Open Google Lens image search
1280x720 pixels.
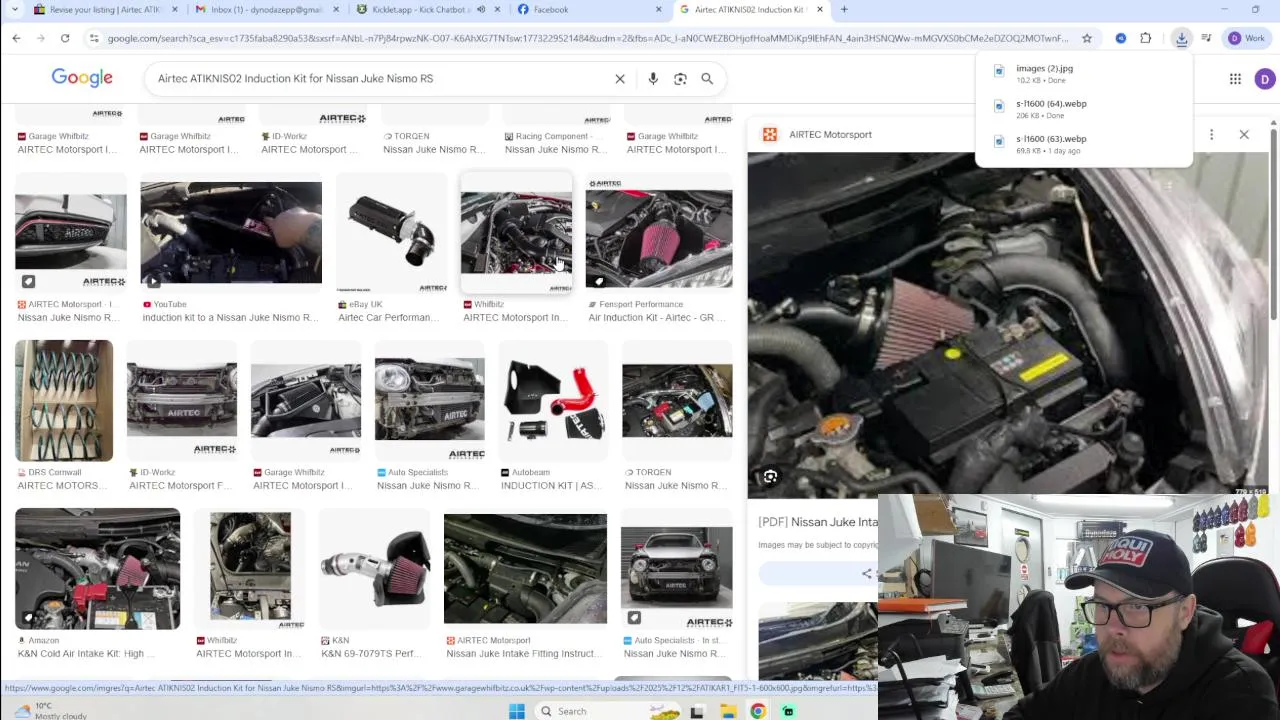coord(680,78)
